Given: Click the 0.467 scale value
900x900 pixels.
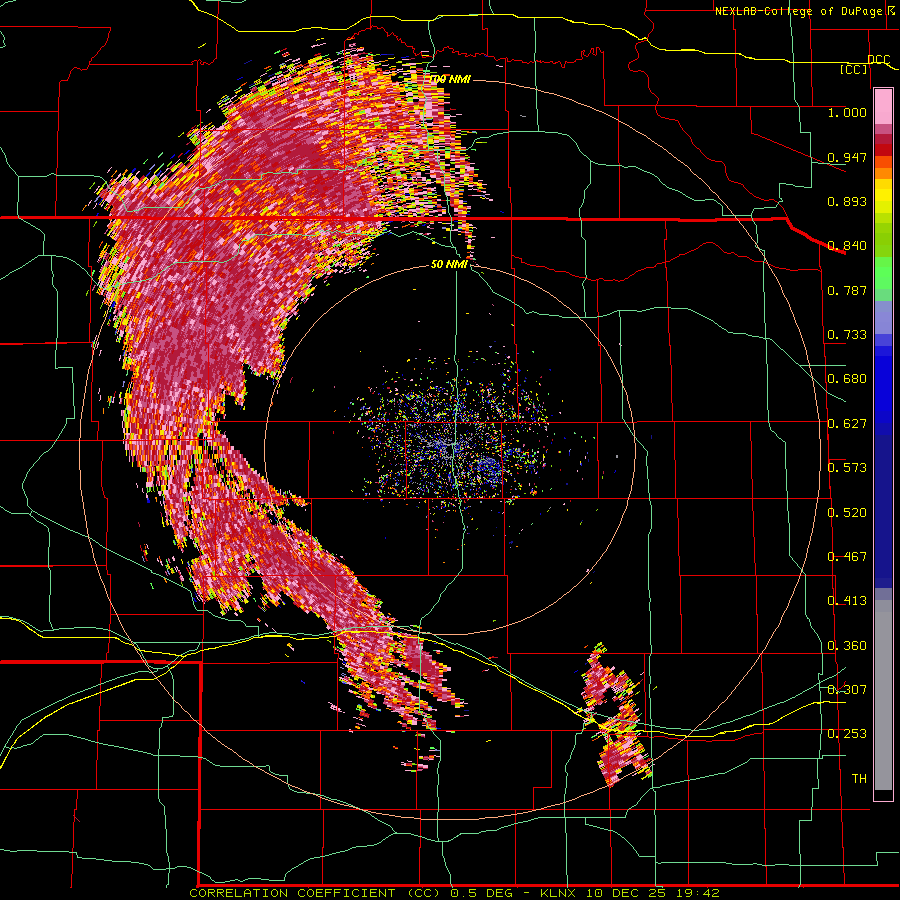Looking at the screenshot, I should (847, 557).
